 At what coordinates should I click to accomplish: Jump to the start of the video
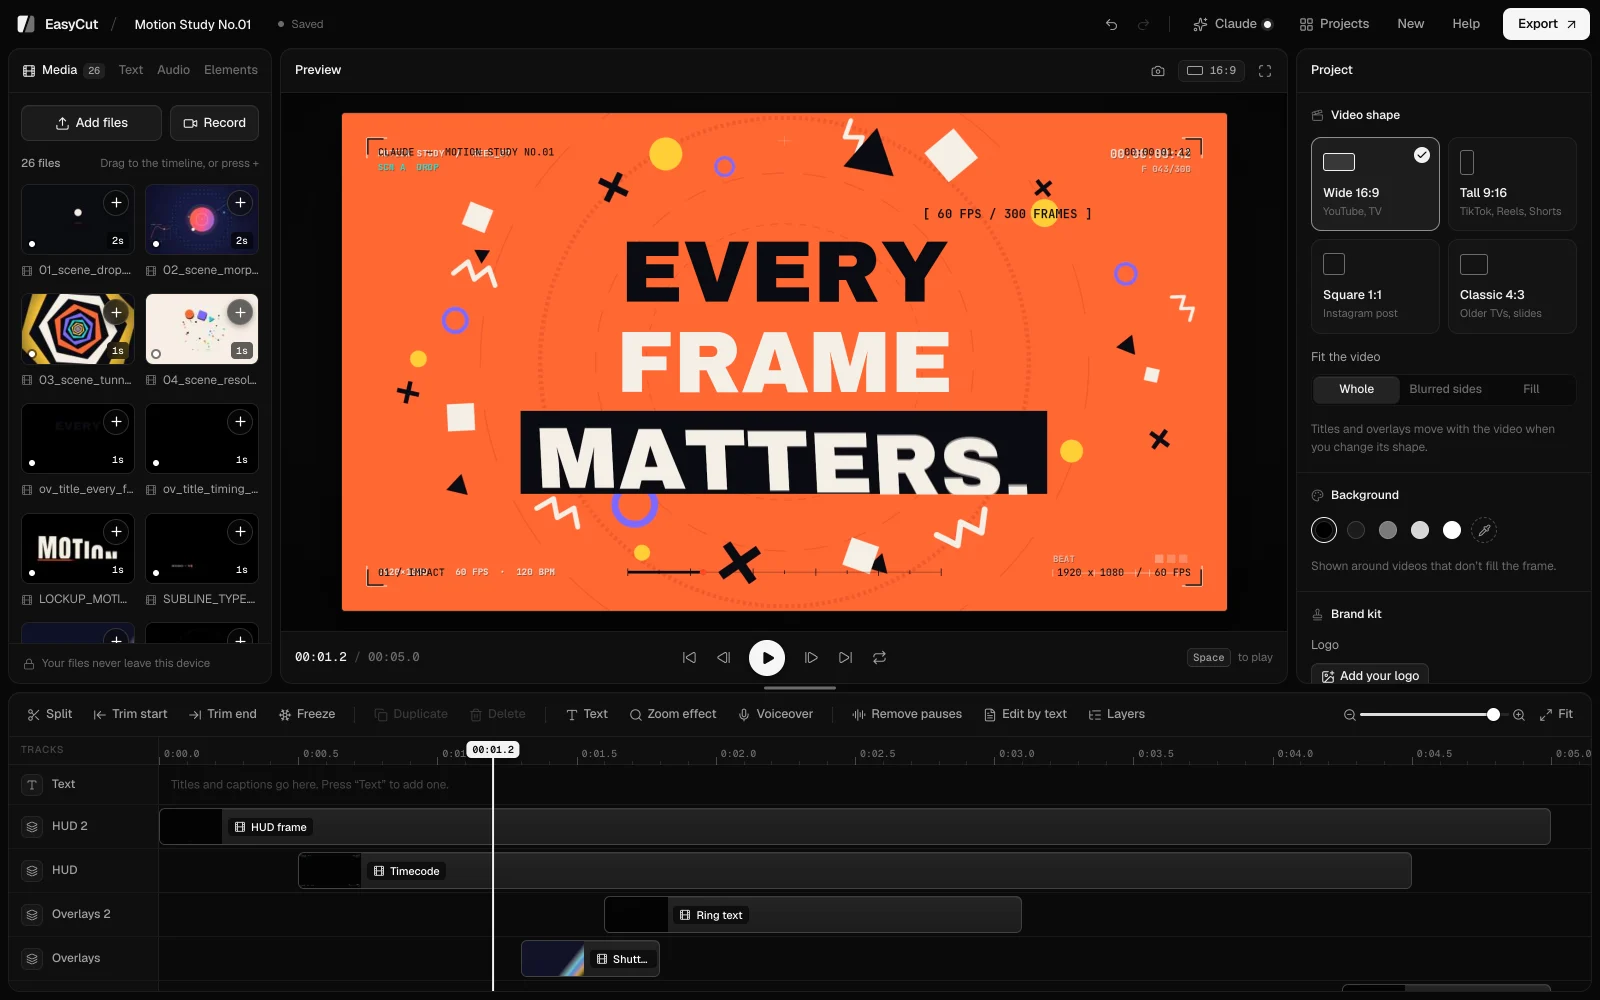(x=689, y=658)
